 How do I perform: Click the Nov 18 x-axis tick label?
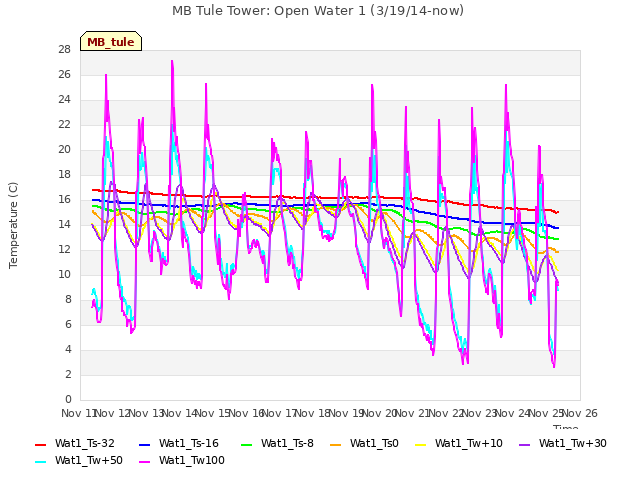point(313,413)
